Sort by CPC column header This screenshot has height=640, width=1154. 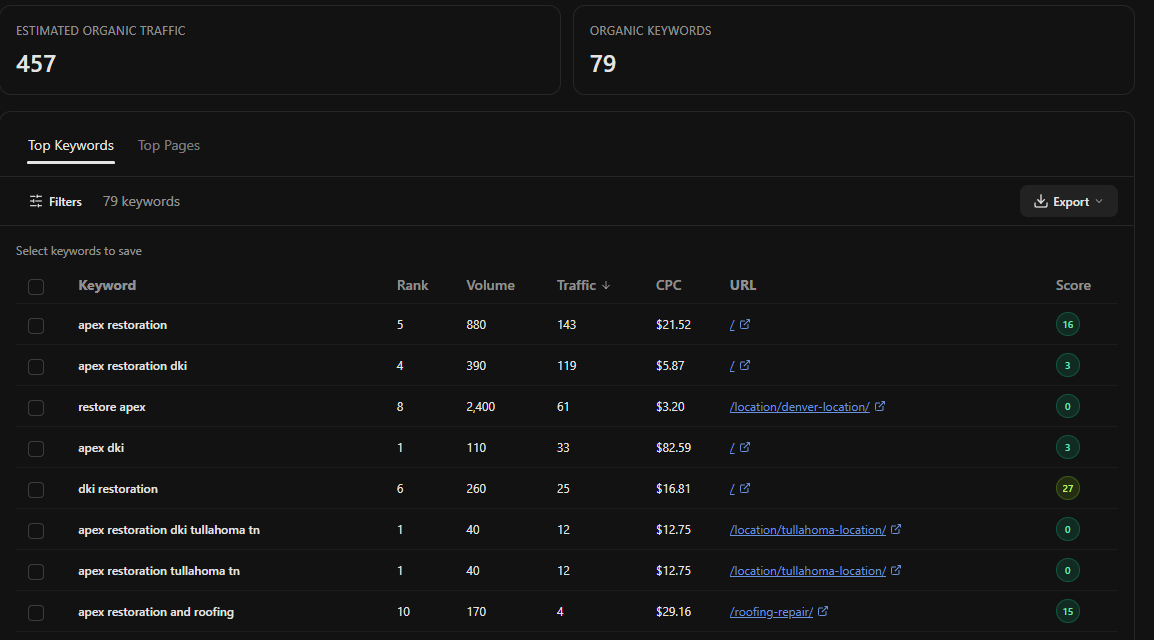pos(668,285)
